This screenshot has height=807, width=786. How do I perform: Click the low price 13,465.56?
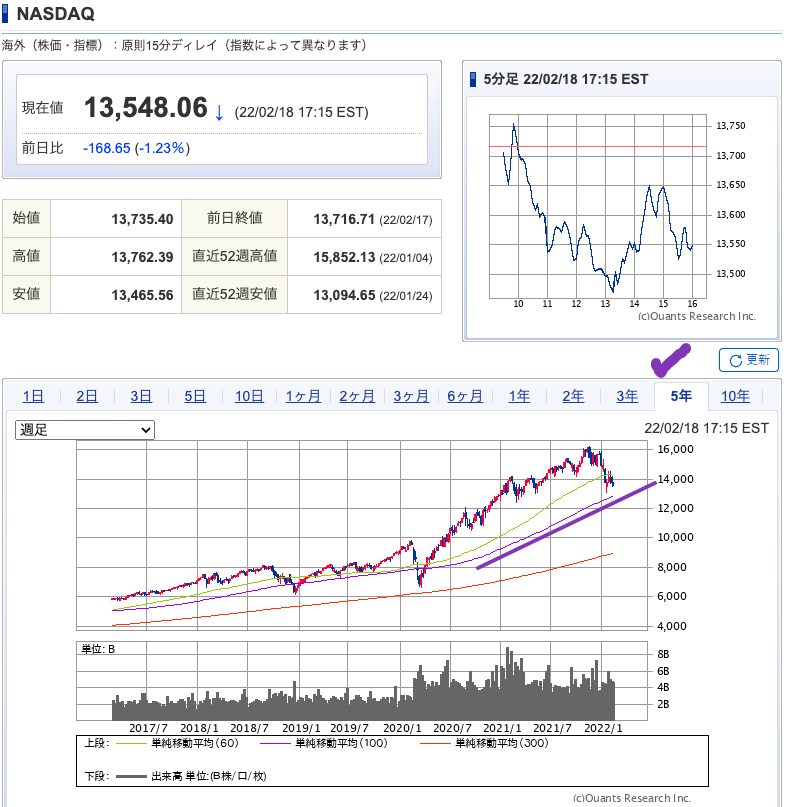[x=143, y=295]
